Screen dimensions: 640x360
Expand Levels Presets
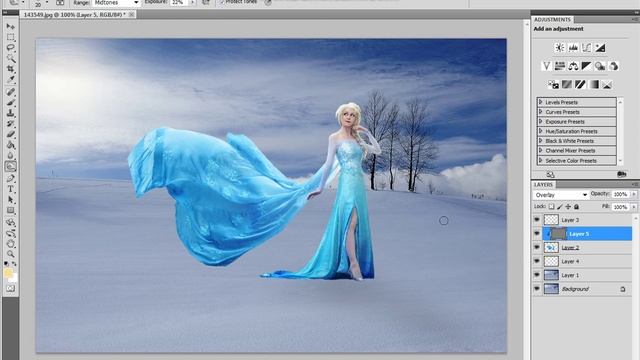click(541, 102)
